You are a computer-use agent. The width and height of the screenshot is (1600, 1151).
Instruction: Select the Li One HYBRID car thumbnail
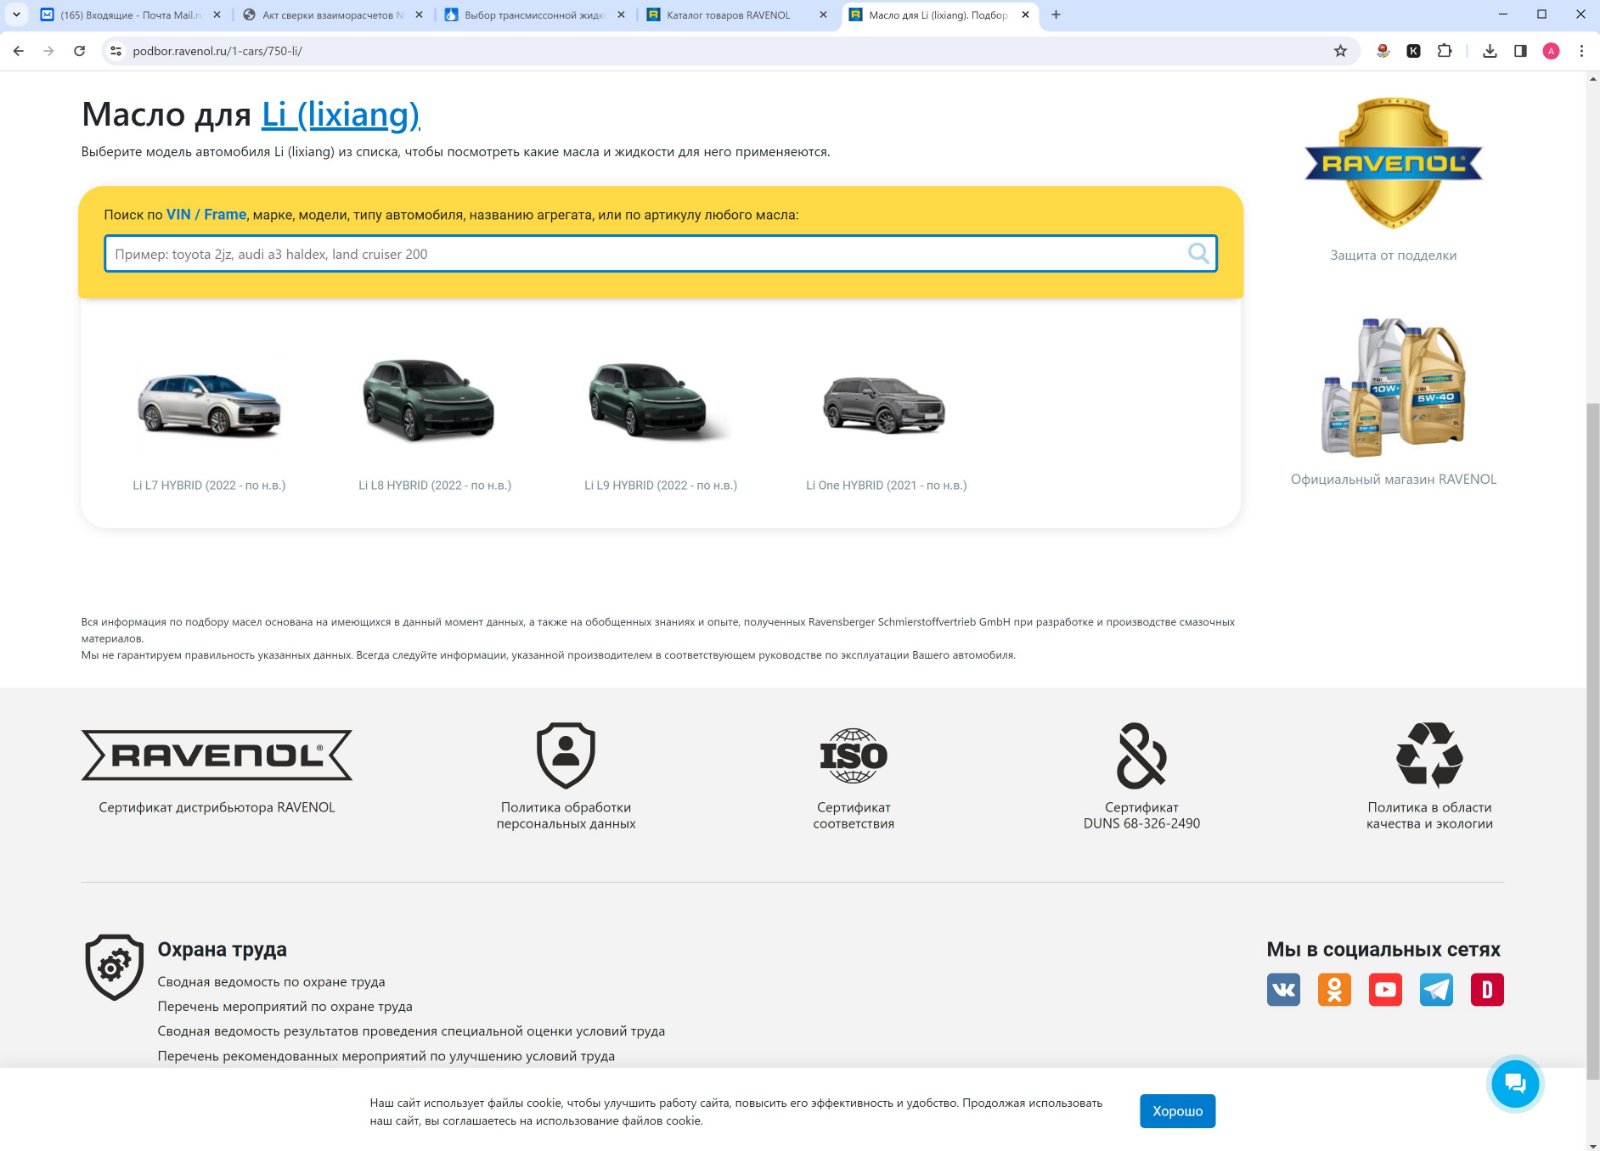coord(884,404)
